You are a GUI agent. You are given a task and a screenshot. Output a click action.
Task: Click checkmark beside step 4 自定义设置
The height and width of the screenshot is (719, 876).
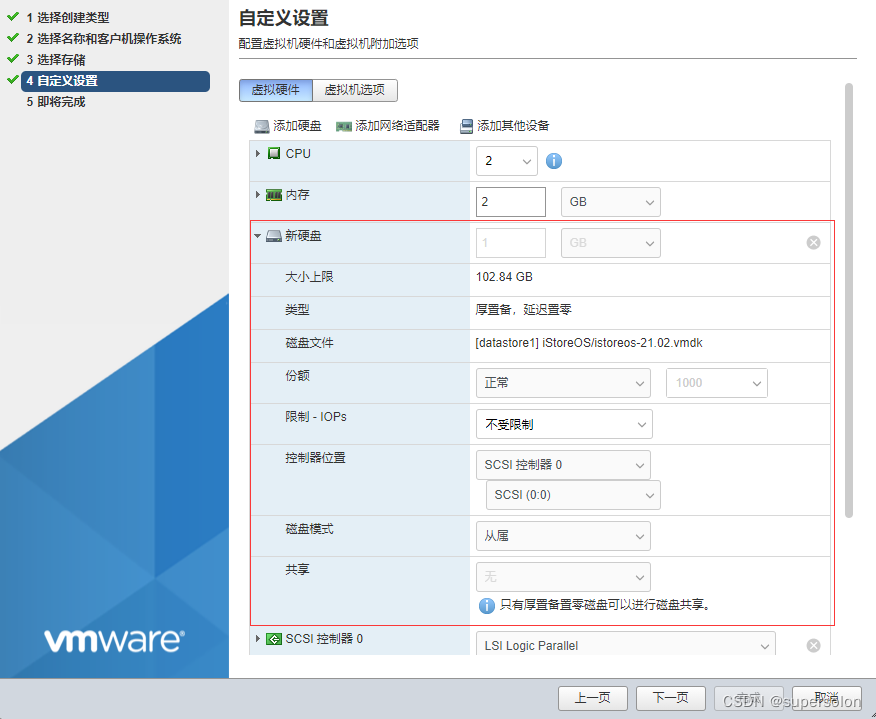click(13, 79)
